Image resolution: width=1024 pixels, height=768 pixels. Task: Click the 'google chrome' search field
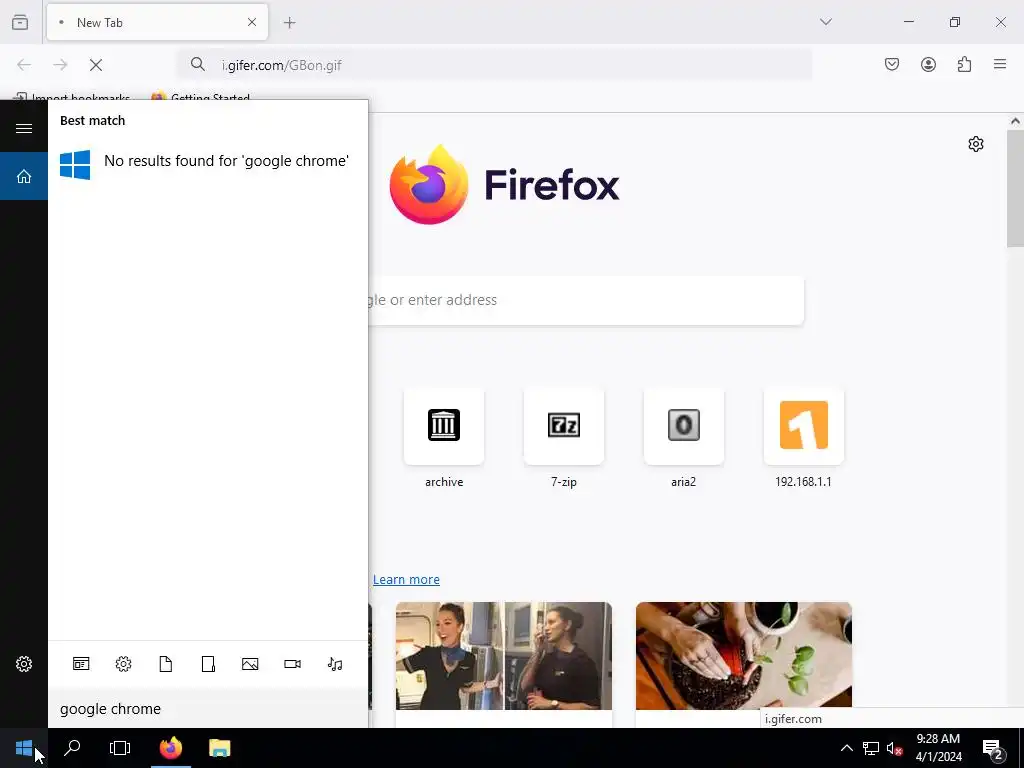[x=208, y=709]
